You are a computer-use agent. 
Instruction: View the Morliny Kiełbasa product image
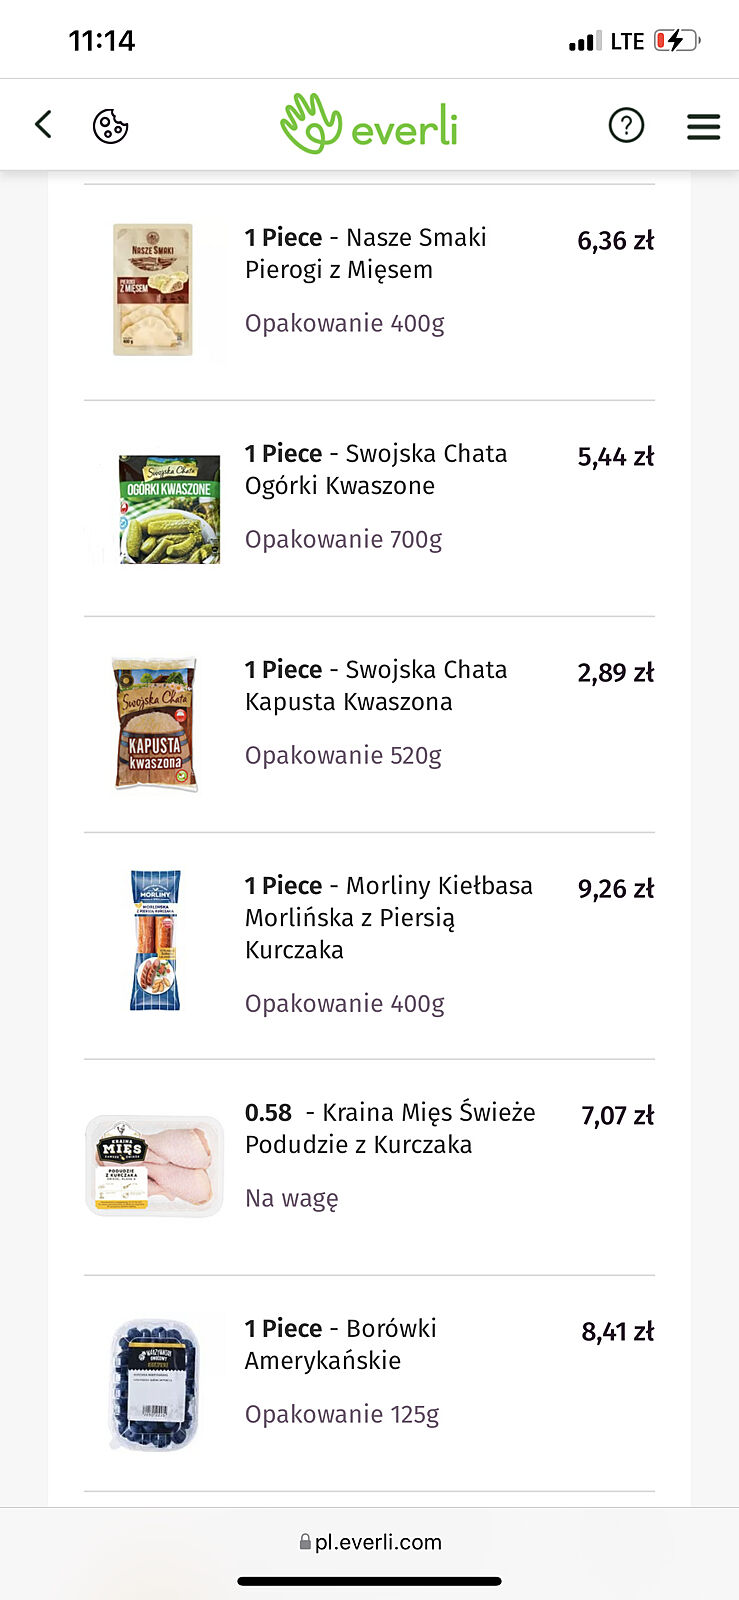155,940
